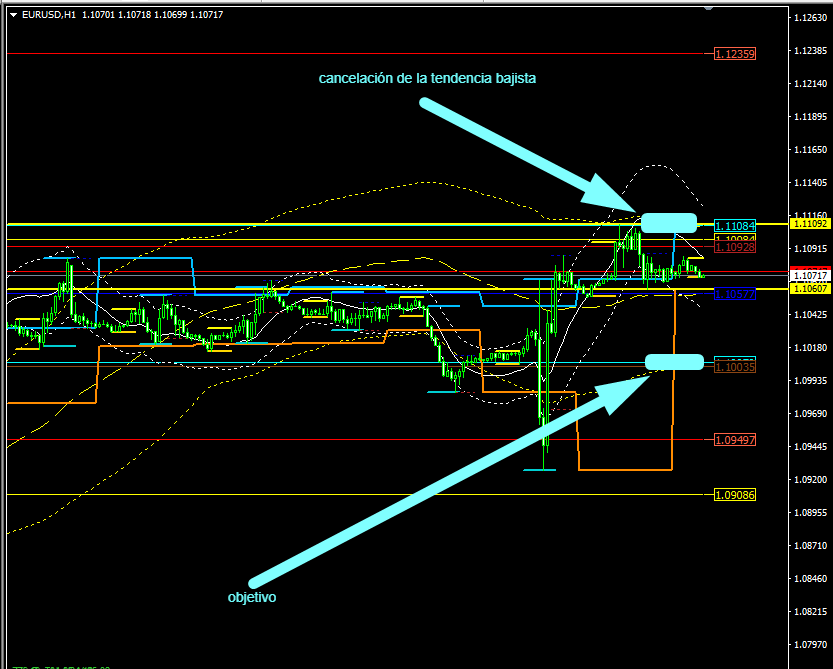Click 1.11895 on the price scale
The width and height of the screenshot is (833, 669).
(811, 116)
